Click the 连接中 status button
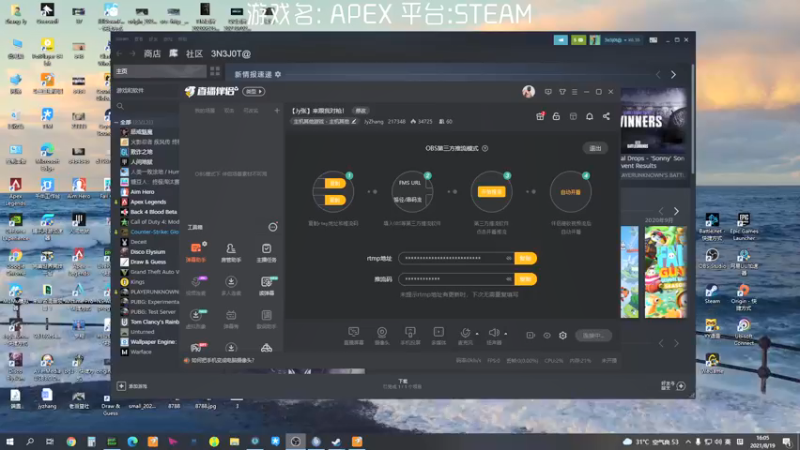The width and height of the screenshot is (800, 450). 593,335
